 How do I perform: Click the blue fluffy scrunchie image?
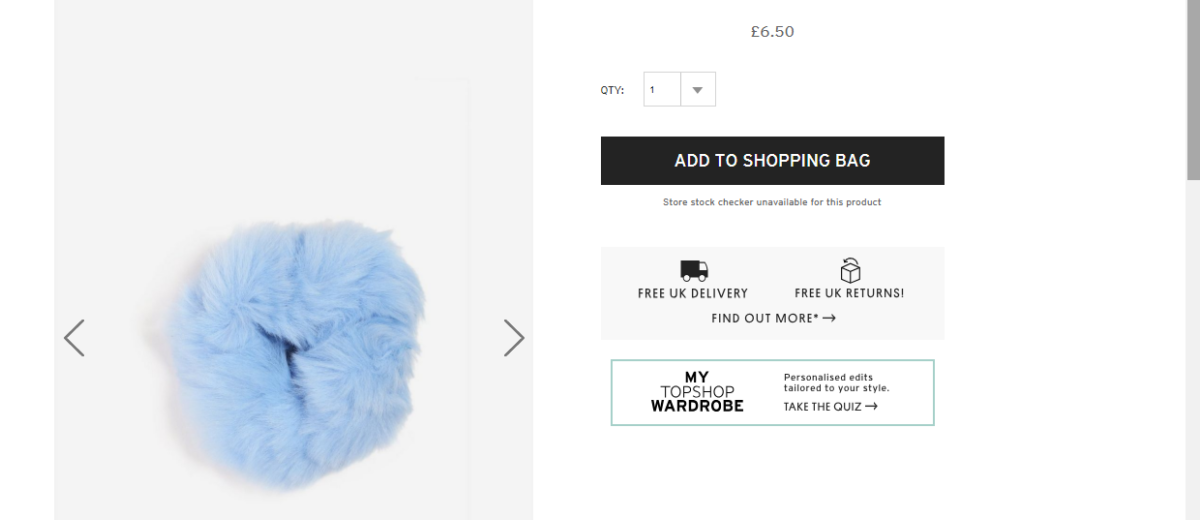pyautogui.click(x=295, y=352)
